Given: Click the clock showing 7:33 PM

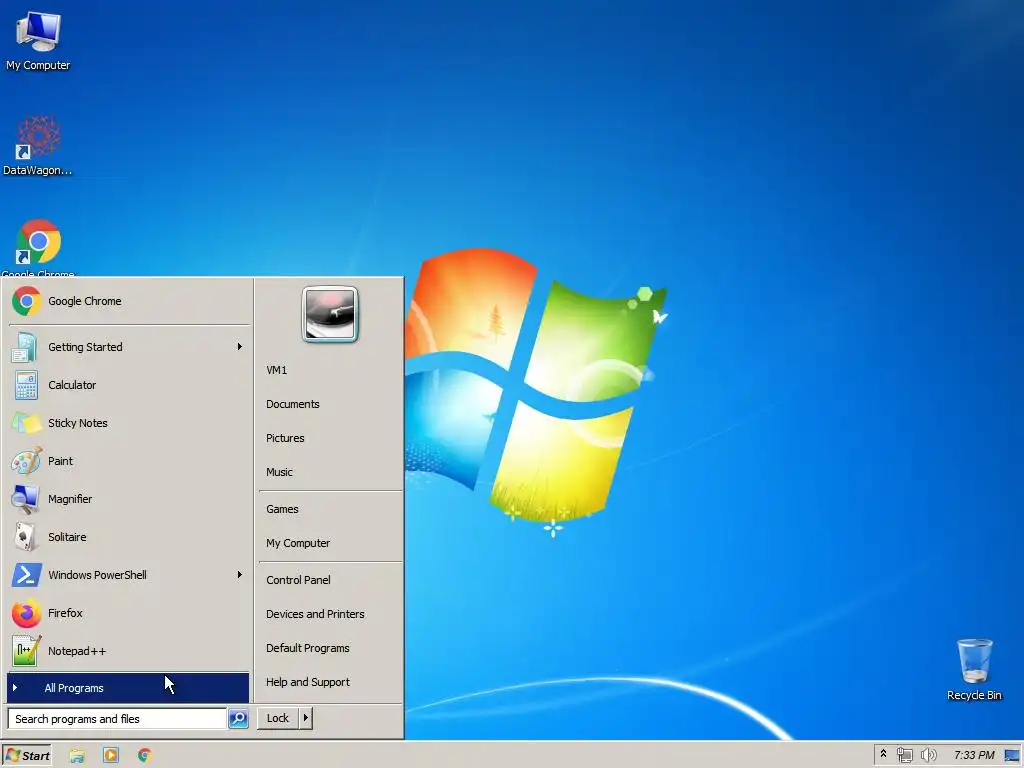Looking at the screenshot, I should (974, 756).
